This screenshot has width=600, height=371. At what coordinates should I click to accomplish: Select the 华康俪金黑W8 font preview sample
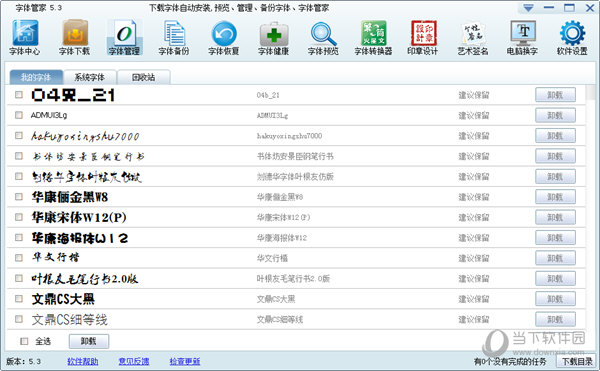pyautogui.click(x=70, y=197)
